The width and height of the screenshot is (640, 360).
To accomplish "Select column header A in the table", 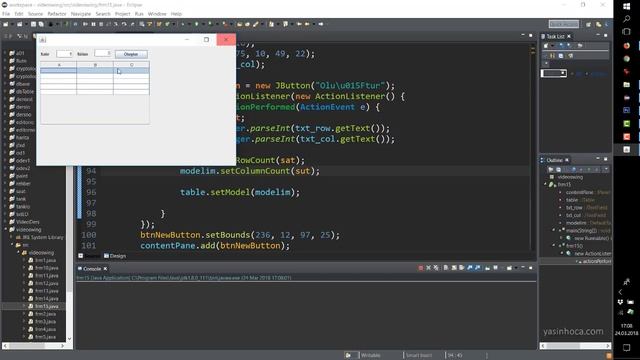I will 58,65.
